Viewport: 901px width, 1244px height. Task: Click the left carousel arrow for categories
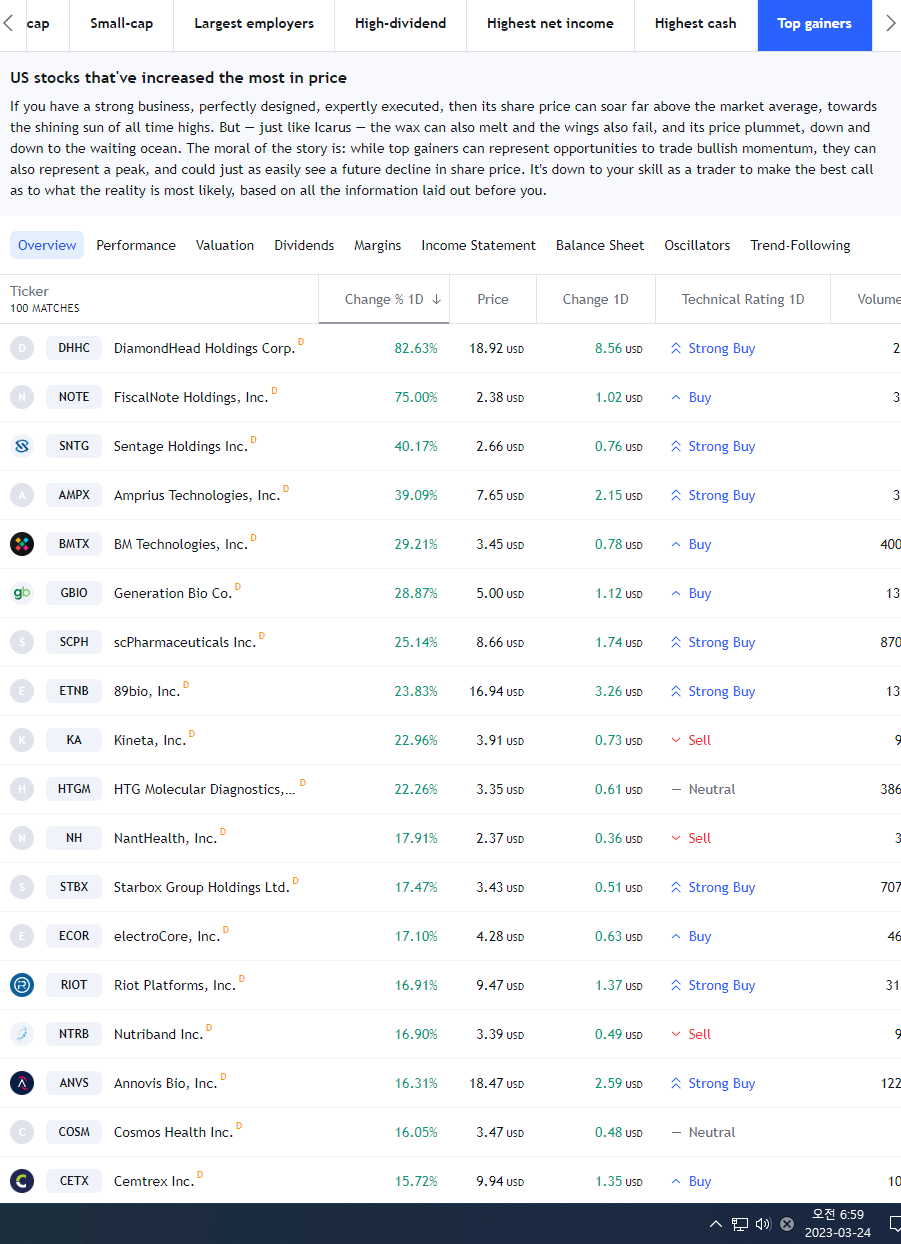click(9, 23)
